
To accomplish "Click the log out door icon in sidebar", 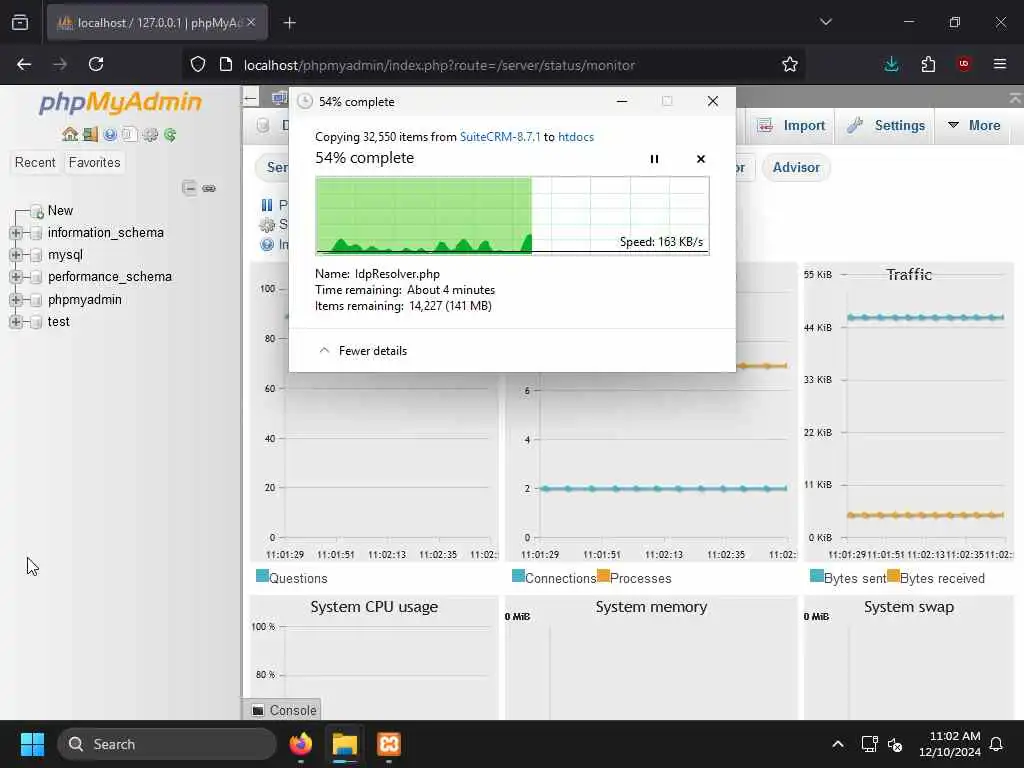I will click(90, 135).
